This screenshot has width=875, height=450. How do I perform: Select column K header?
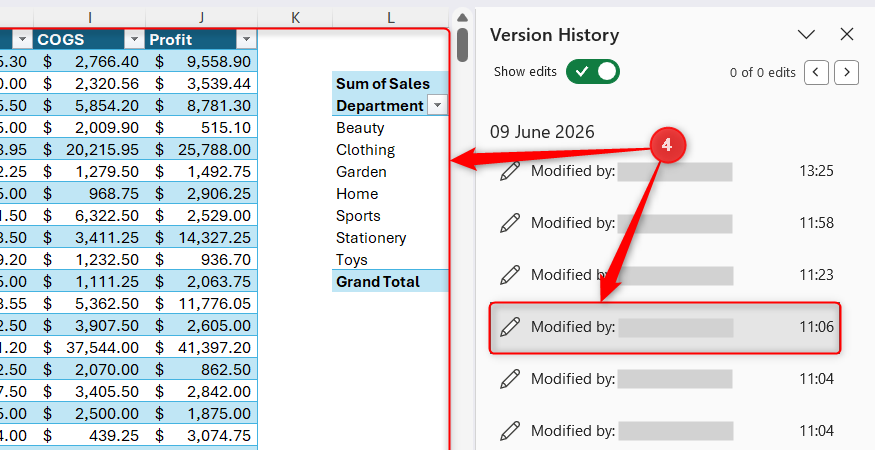click(295, 18)
